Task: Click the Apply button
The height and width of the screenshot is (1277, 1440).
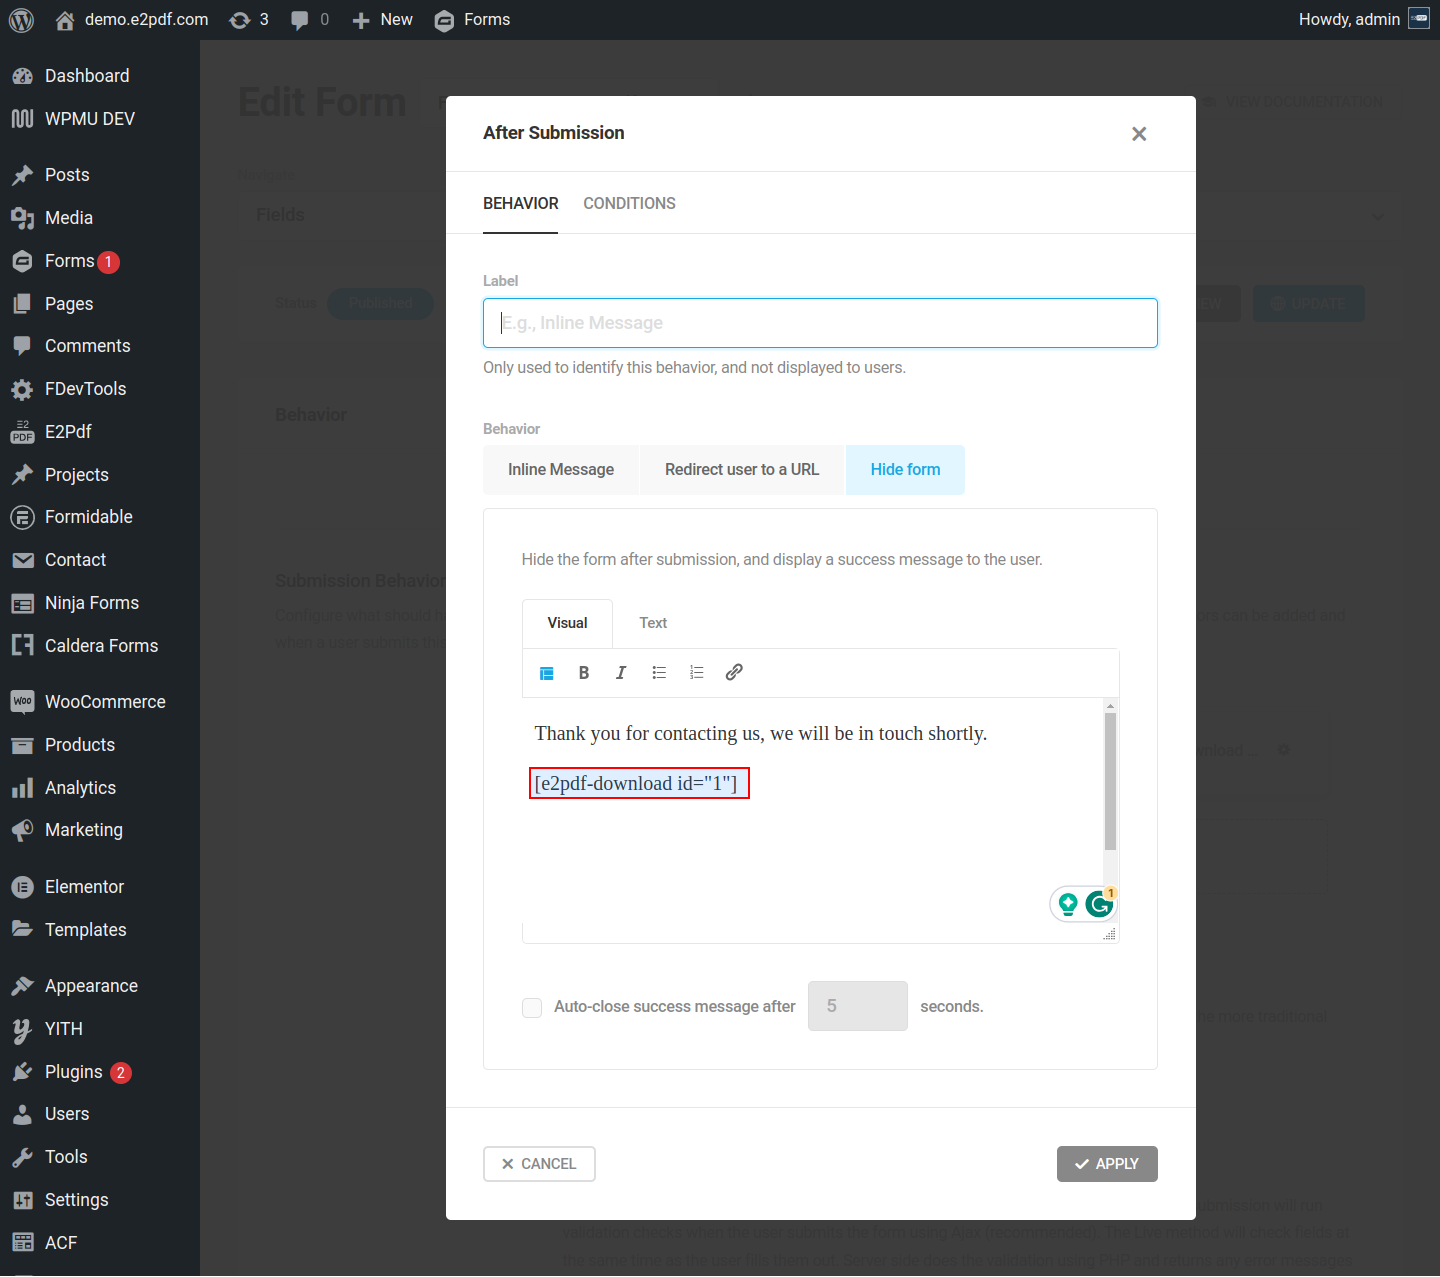Action: coord(1107,1164)
